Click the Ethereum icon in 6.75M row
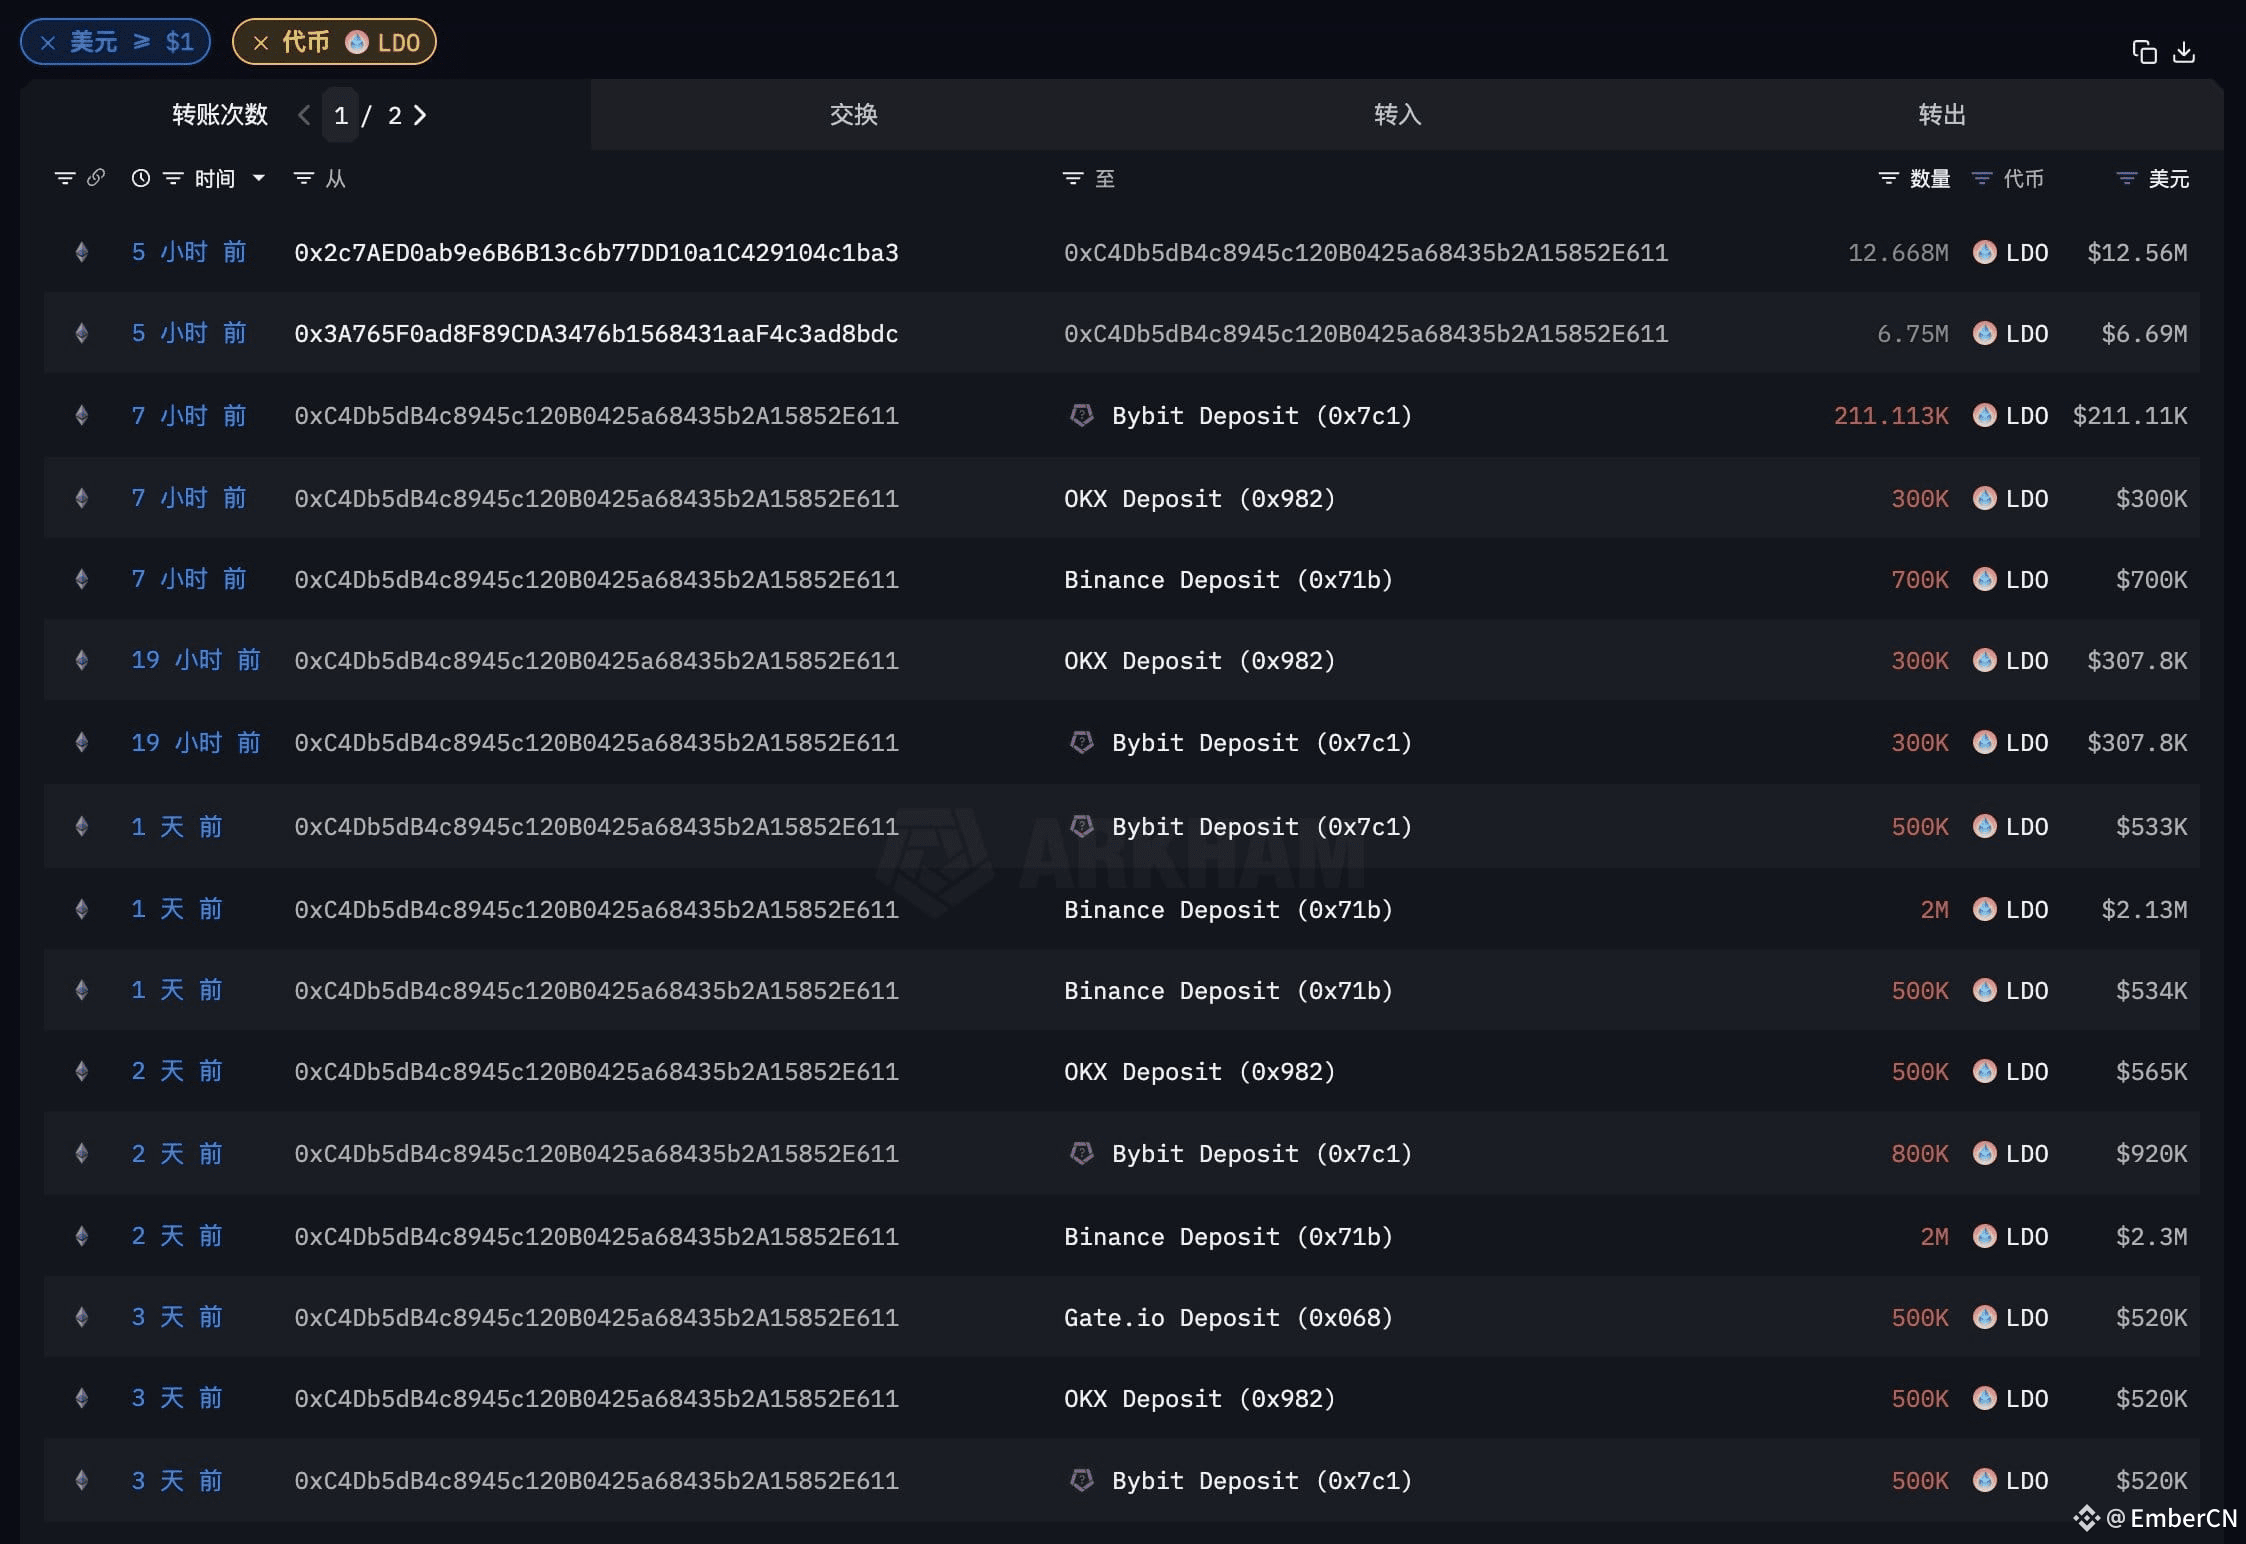Viewport: 2246px width, 1544px height. [x=82, y=334]
